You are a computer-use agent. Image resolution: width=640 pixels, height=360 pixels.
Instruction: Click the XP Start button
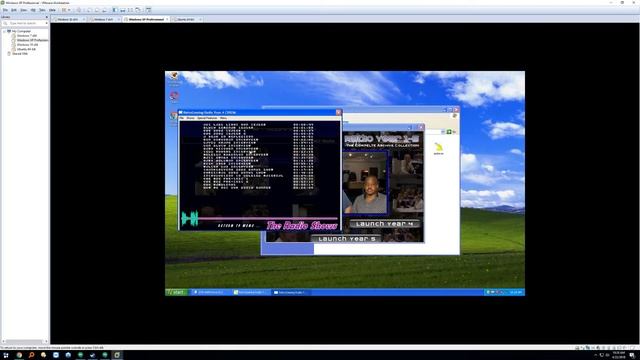[x=176, y=292]
